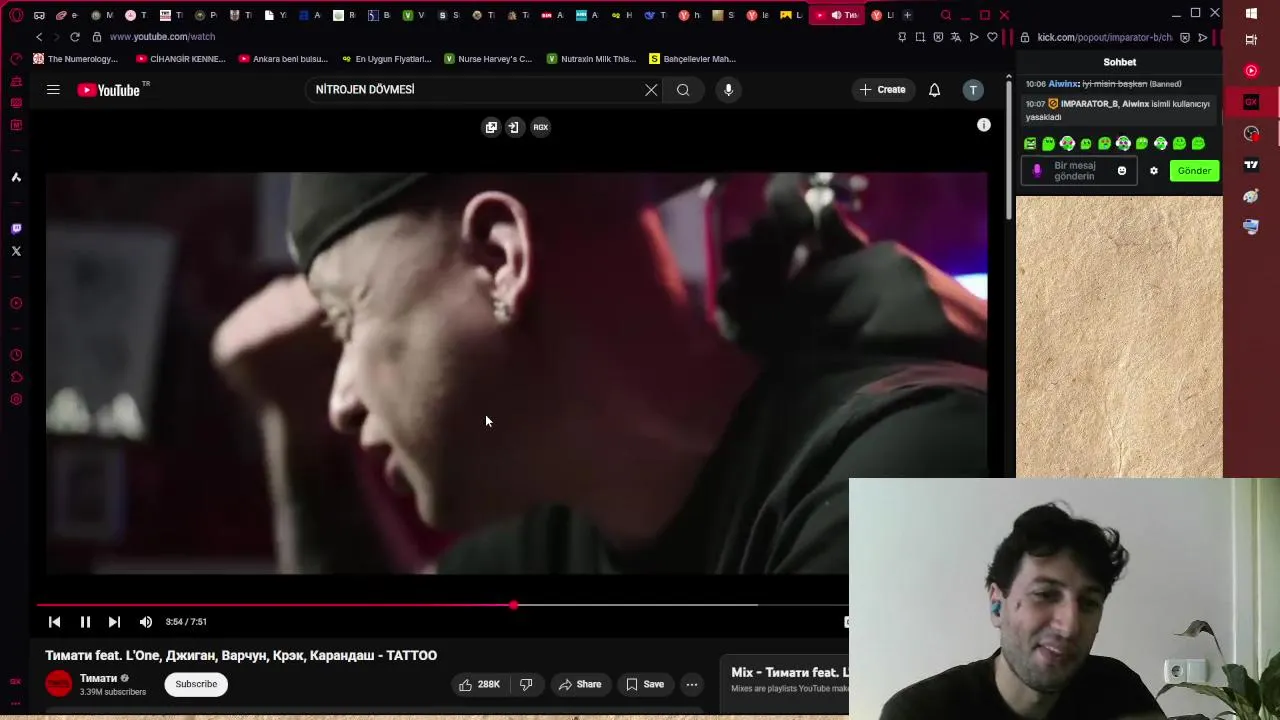The width and height of the screenshot is (1280, 720).
Task: Save the video to a playlist
Action: tap(645, 684)
